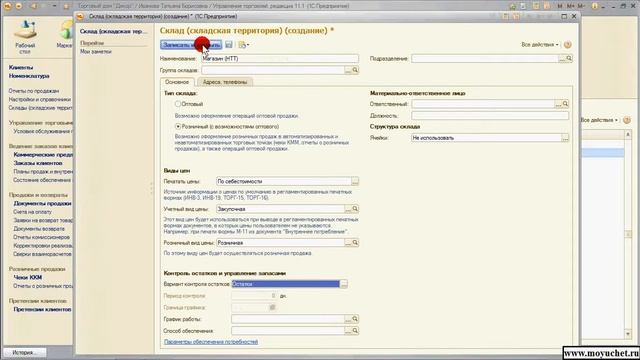Click magnifier icon next to Подразделение
640x360 pixels.
click(x=569, y=58)
